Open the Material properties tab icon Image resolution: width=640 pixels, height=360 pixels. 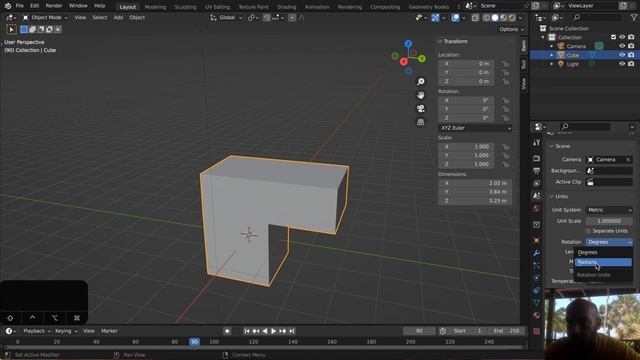pyautogui.click(x=536, y=315)
